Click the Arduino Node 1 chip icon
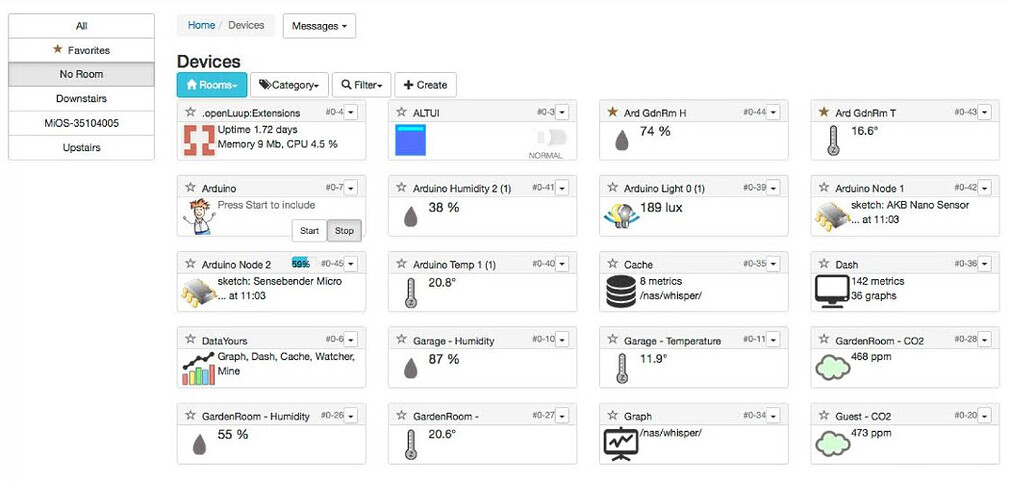Image resolution: width=1035 pixels, height=483 pixels. (832, 216)
